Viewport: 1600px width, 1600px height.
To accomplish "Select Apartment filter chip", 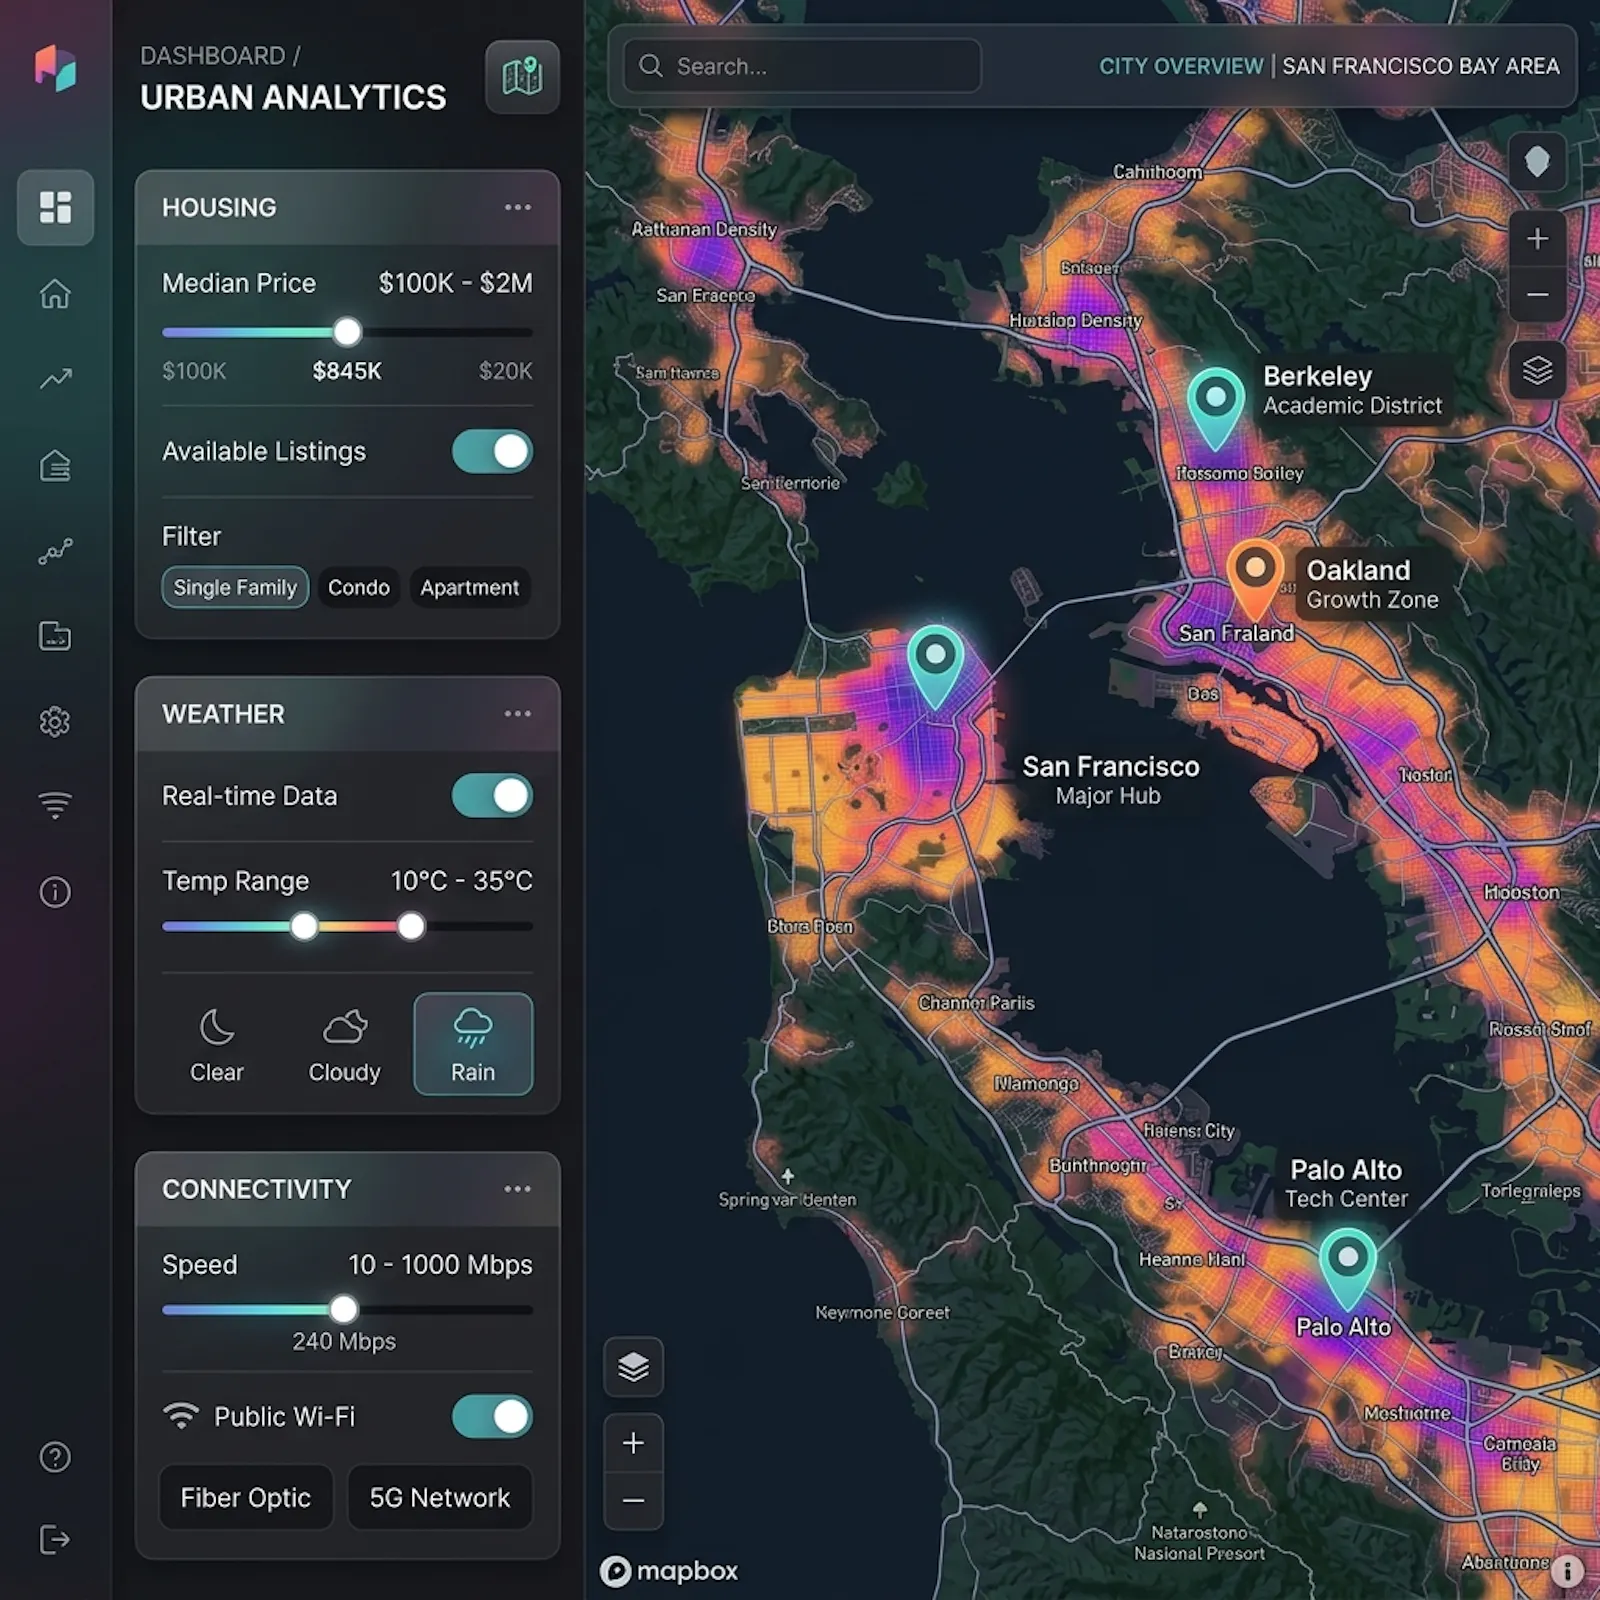I will [x=469, y=588].
